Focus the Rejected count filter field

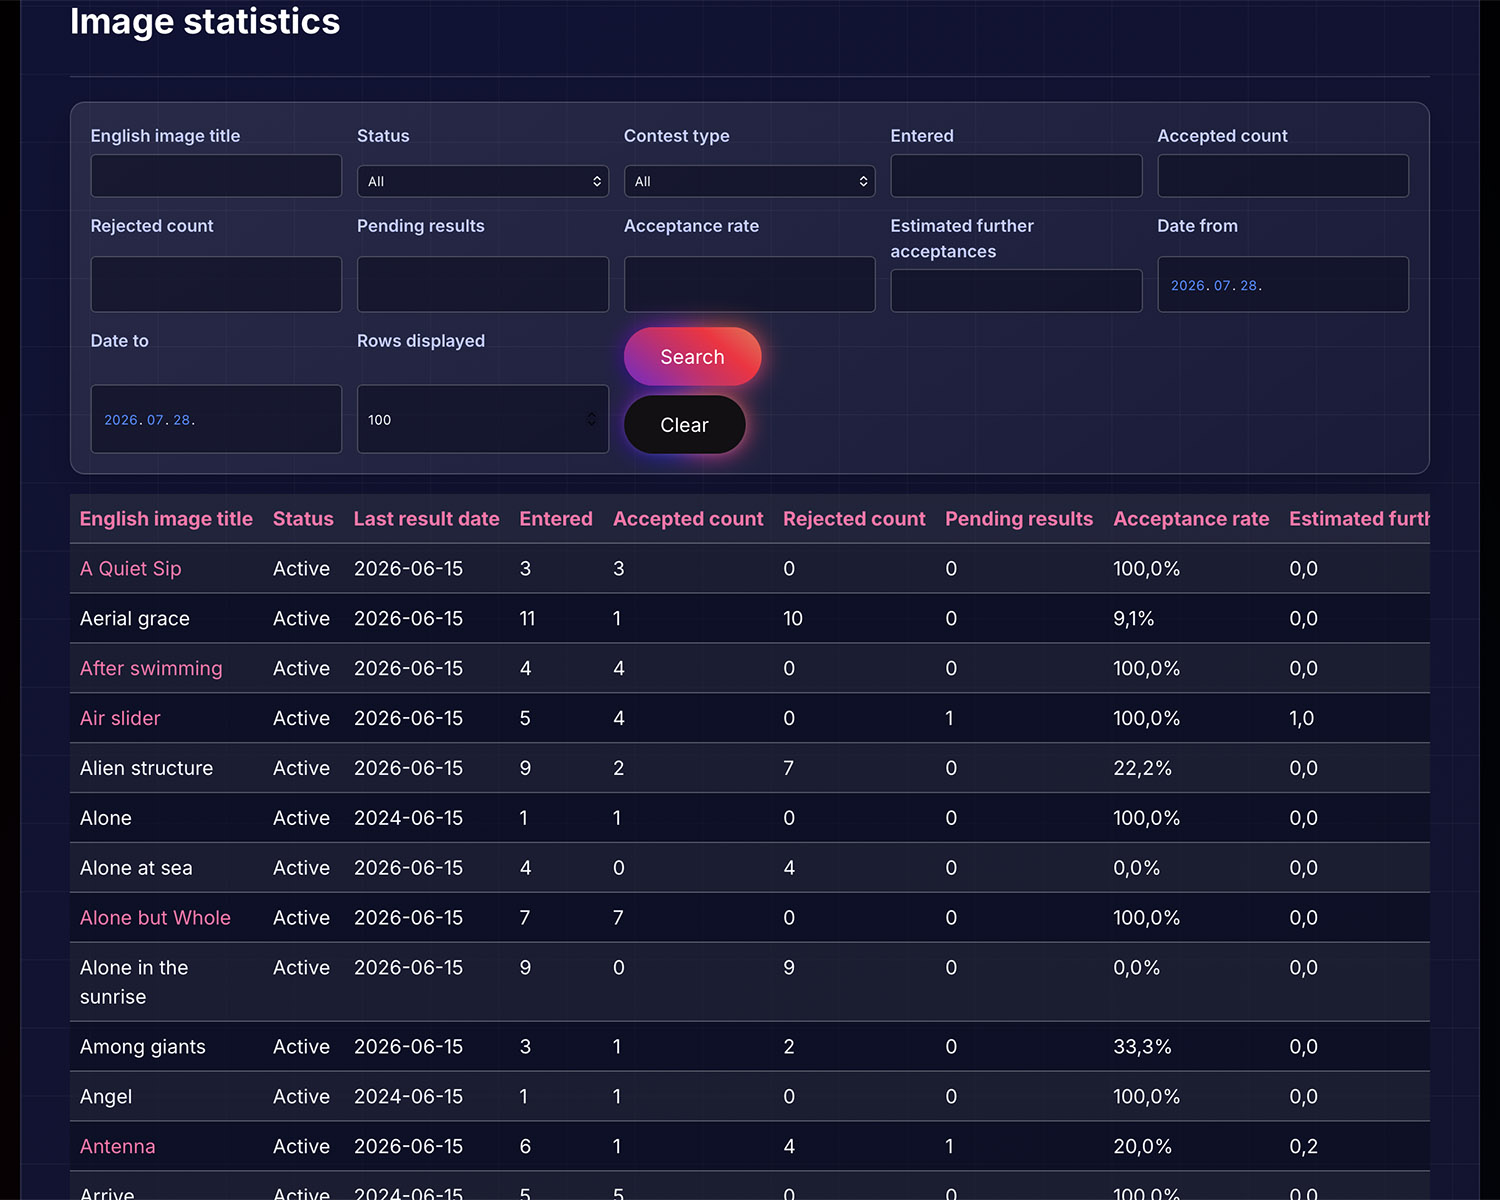[216, 284]
